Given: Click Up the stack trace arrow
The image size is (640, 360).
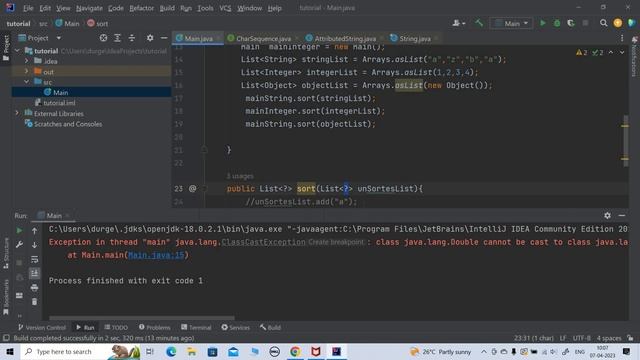Looking at the screenshot, I should [34, 231].
